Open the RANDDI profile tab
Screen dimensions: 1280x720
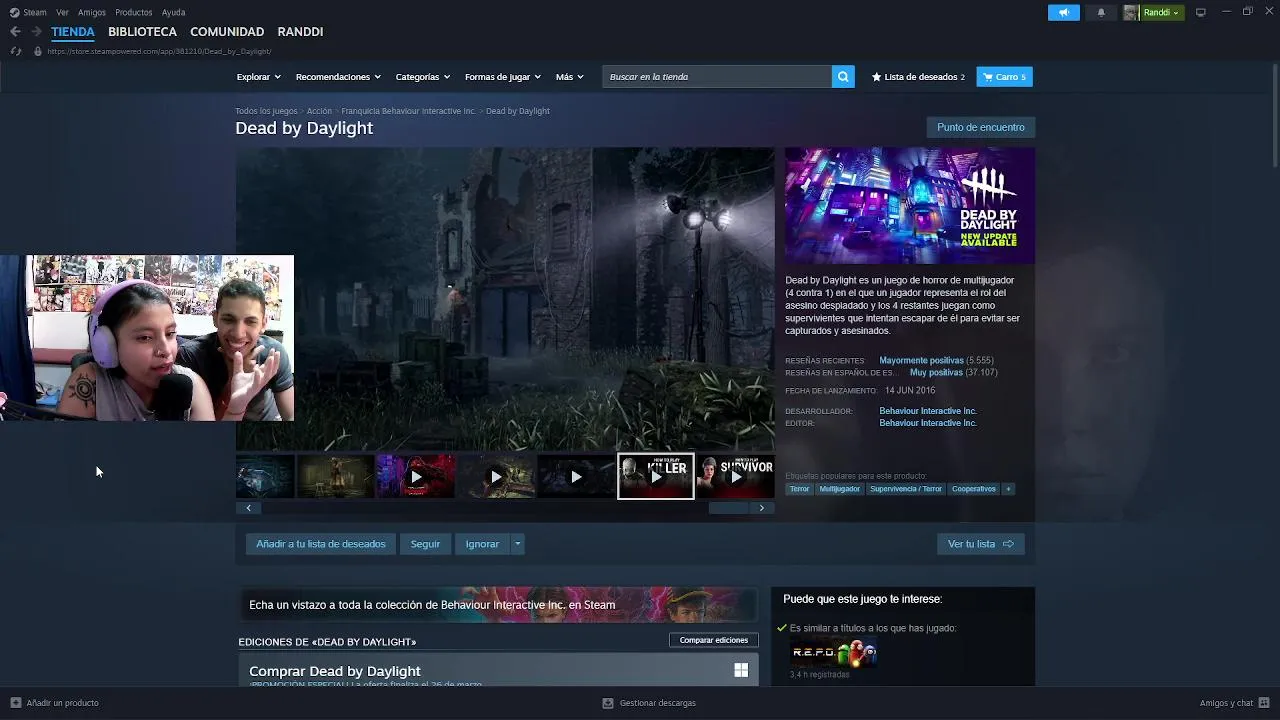[x=300, y=32]
